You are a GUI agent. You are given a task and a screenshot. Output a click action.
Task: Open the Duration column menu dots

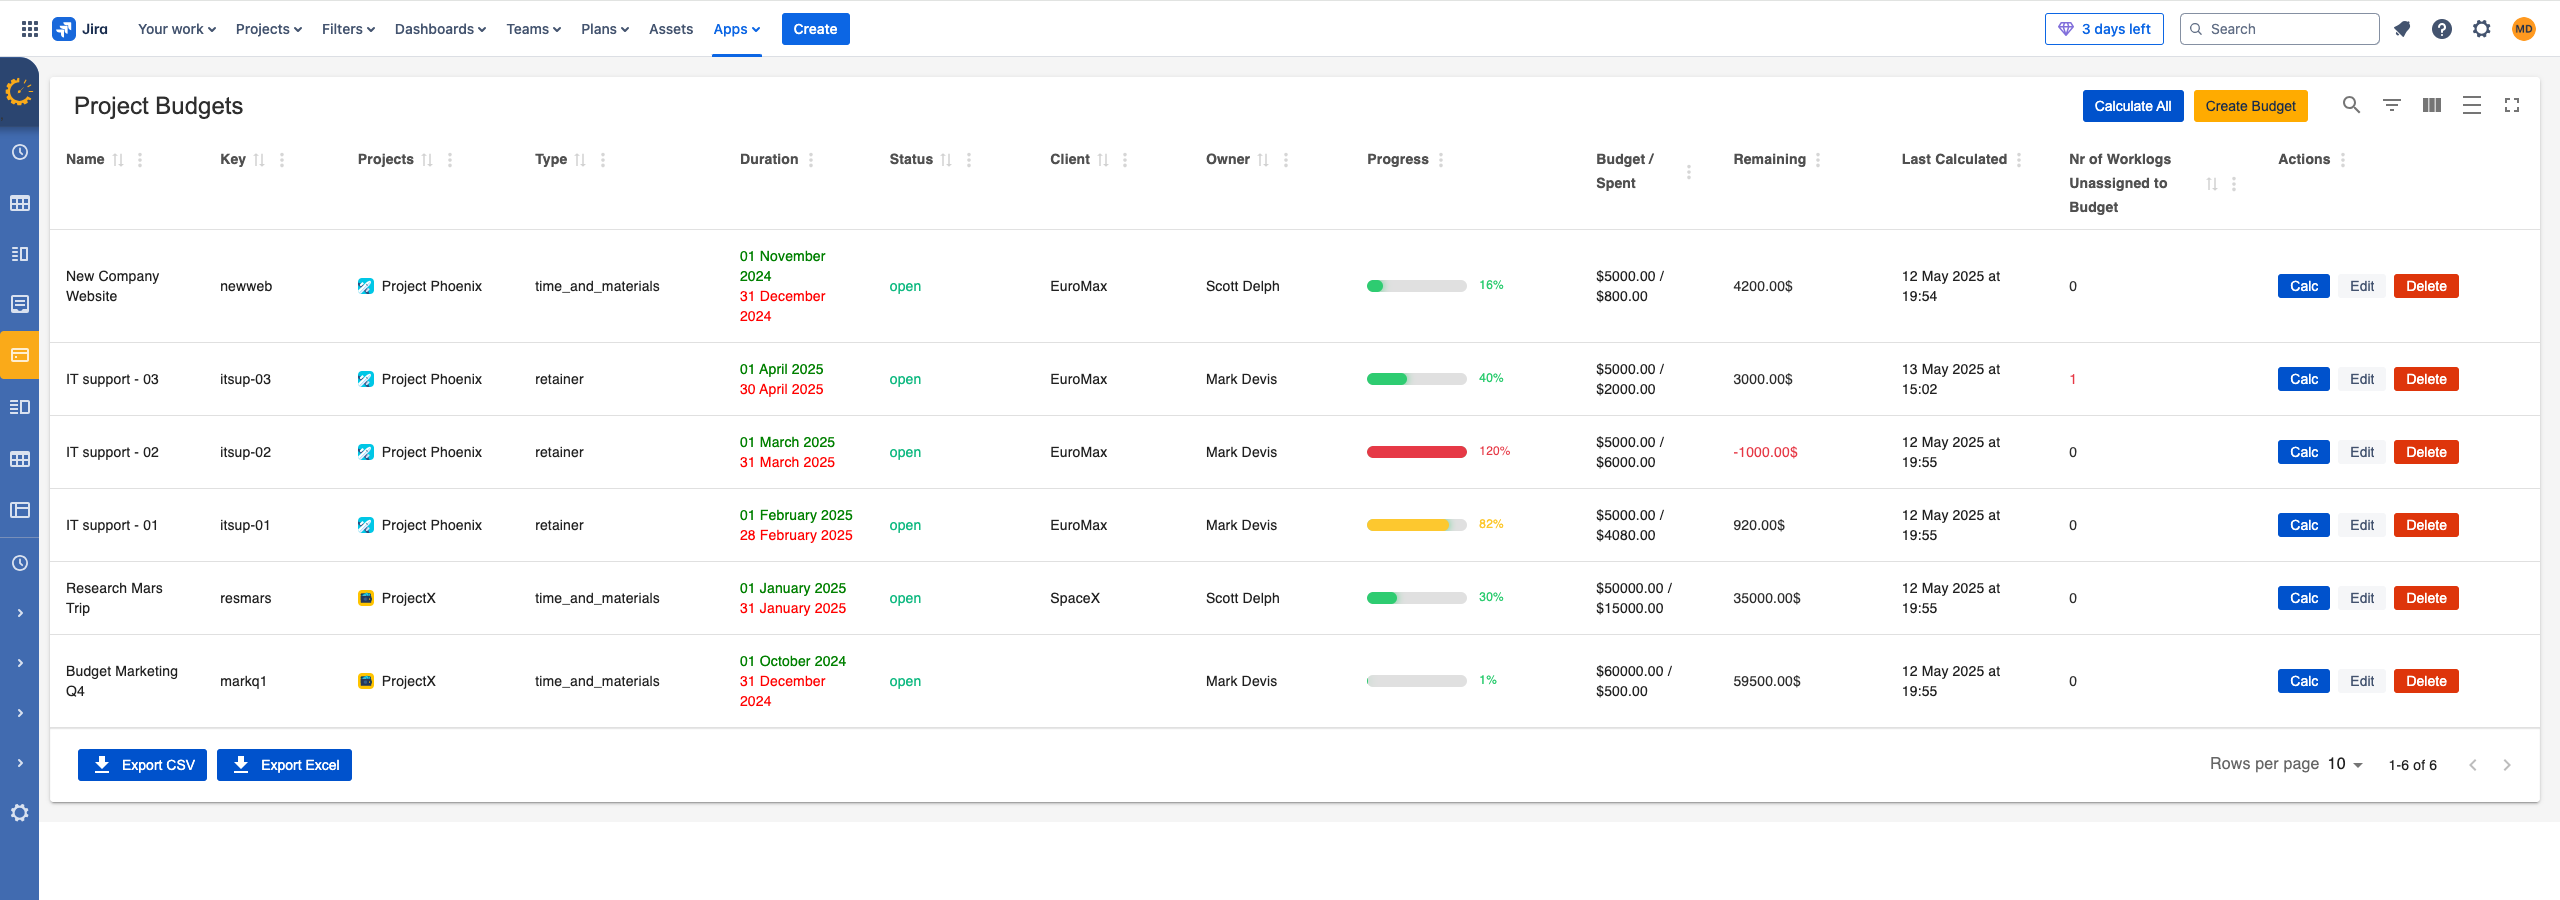[x=811, y=160]
